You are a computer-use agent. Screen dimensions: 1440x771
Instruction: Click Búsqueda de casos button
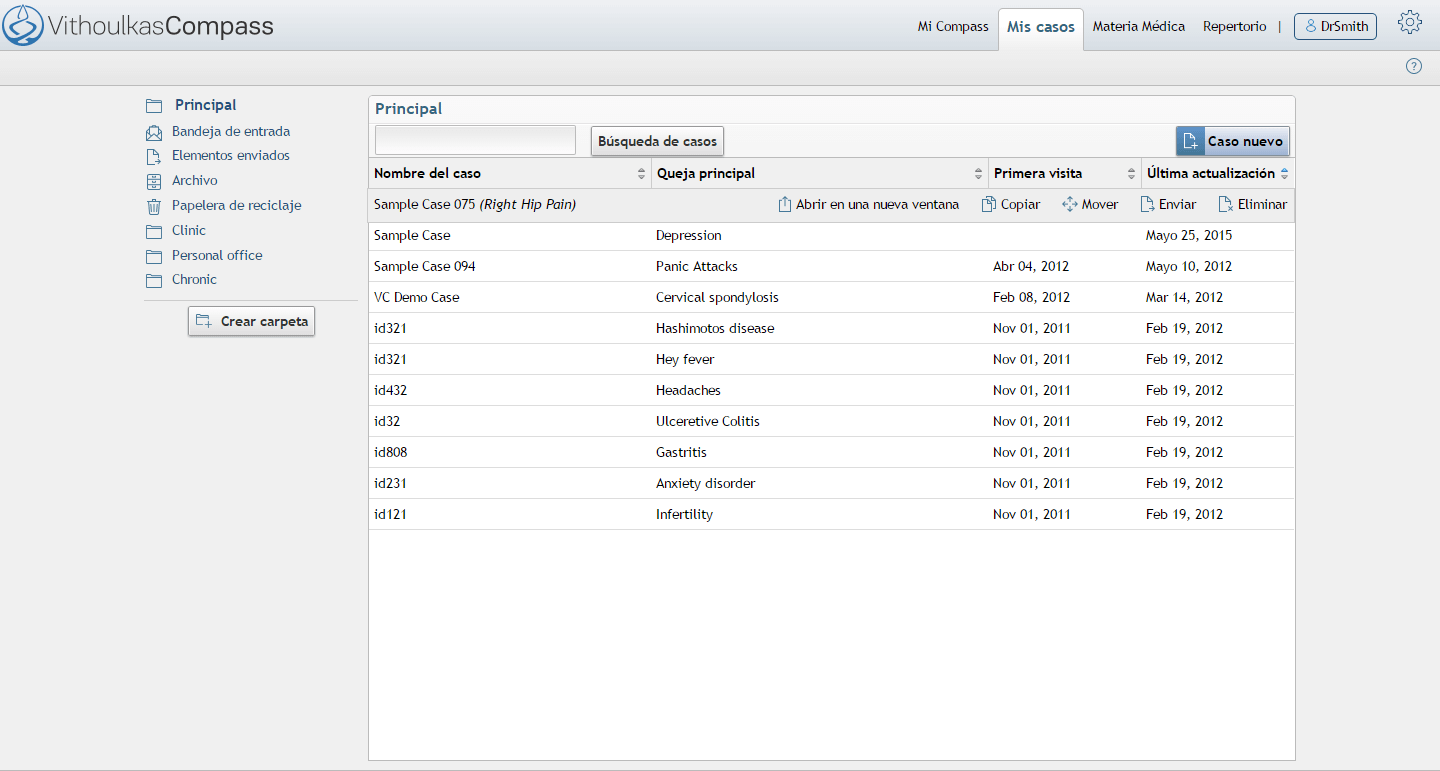[657, 141]
